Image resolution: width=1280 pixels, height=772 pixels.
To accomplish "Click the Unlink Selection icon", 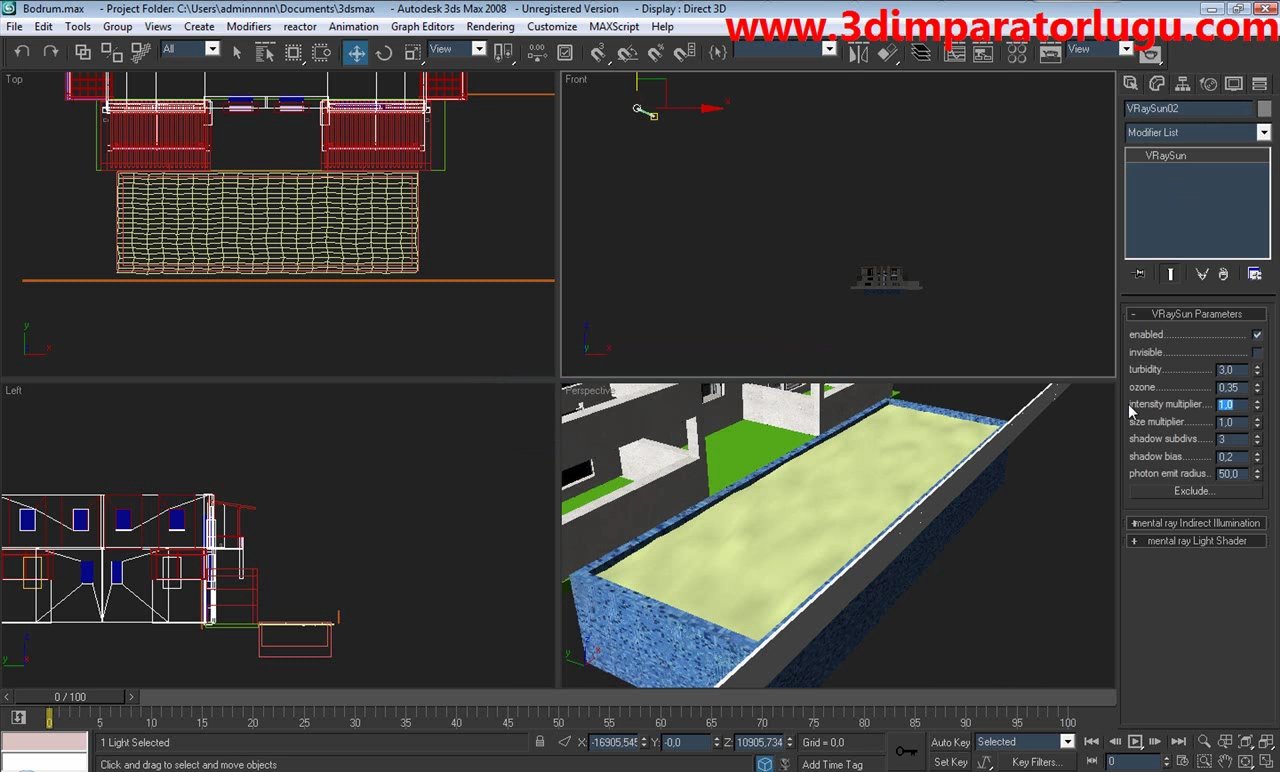I will point(112,52).
